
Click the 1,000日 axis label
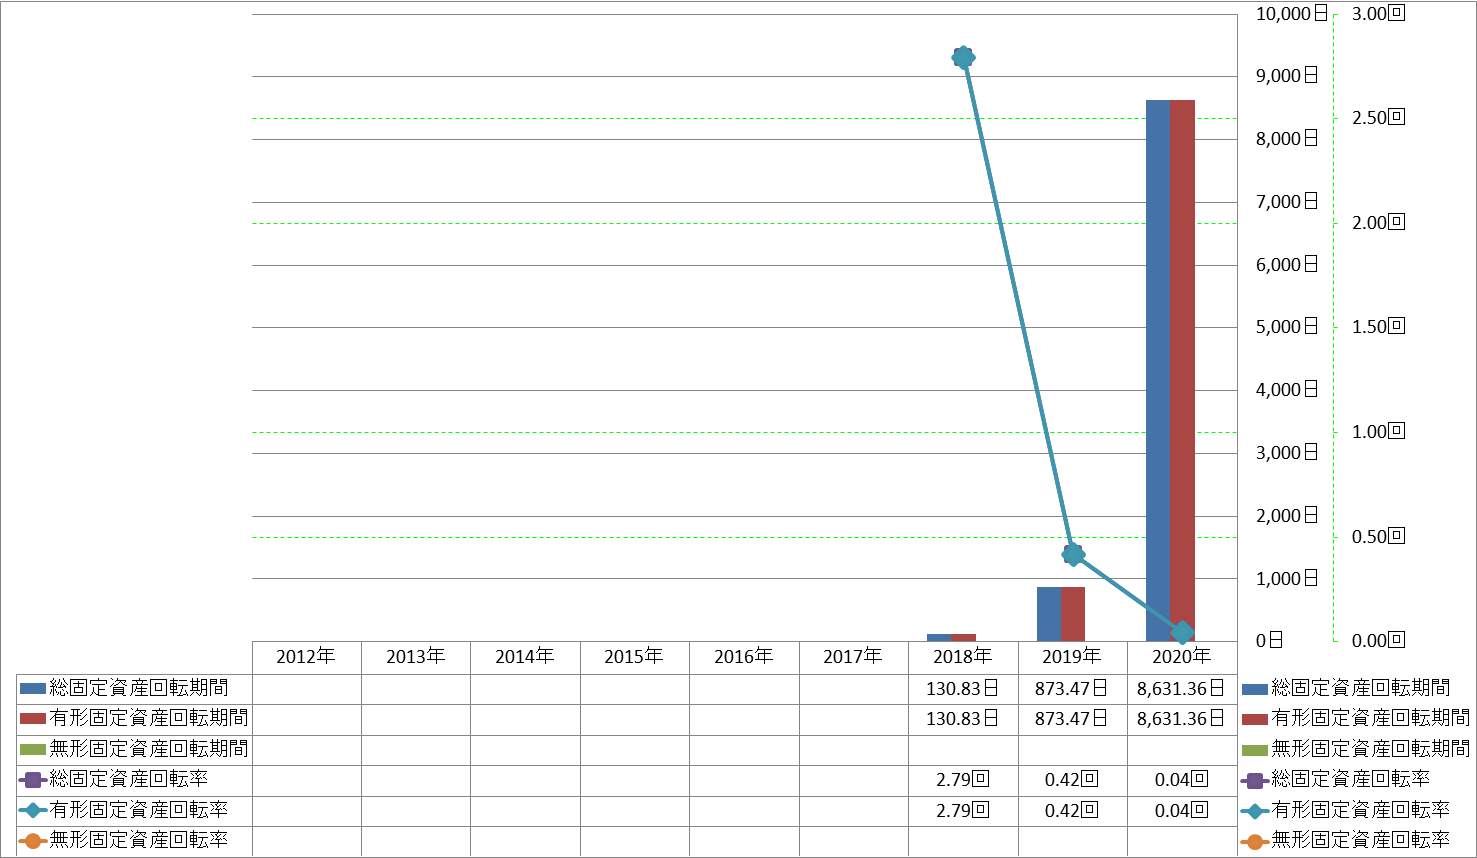click(x=1287, y=579)
